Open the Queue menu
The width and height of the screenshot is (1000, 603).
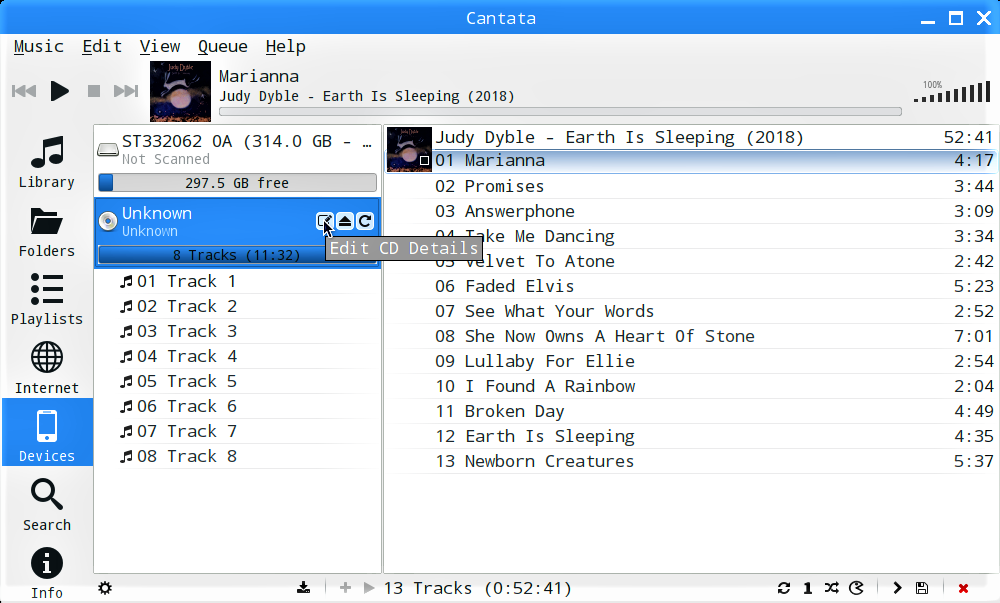223,47
